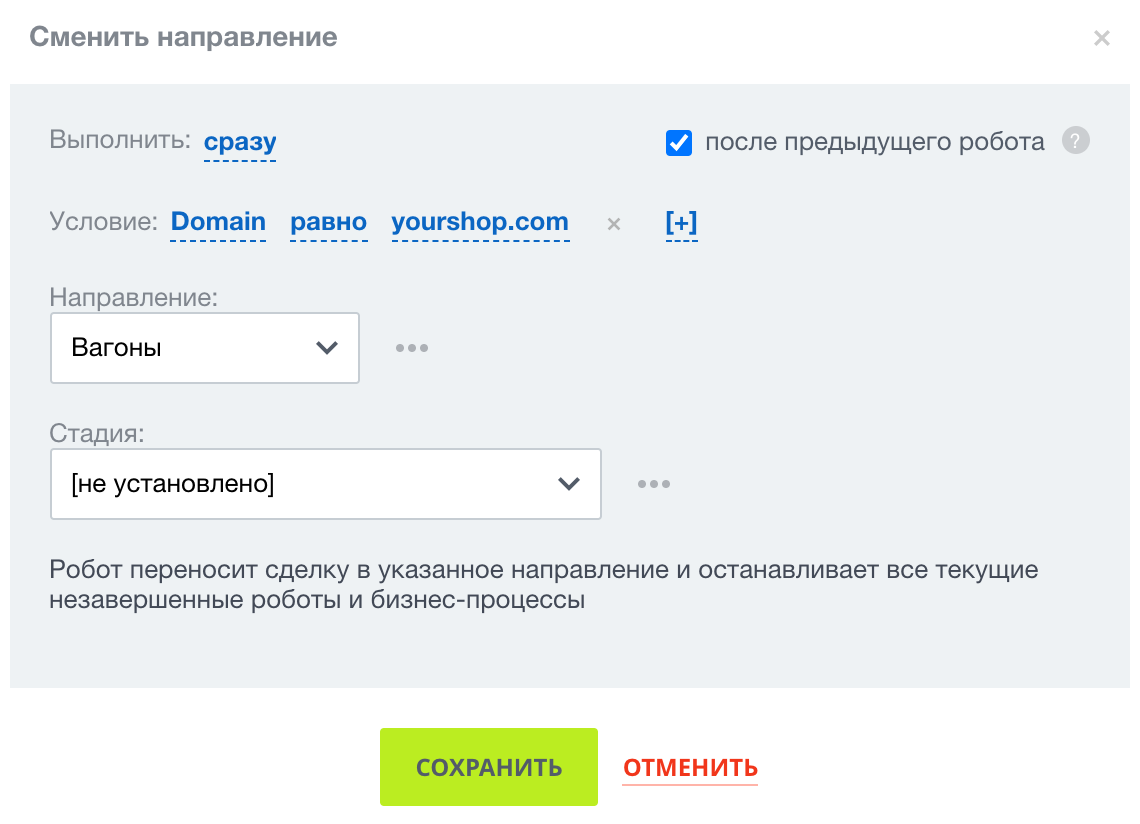Close the Сменить направление dialog
Image resolution: width=1140 pixels, height=824 pixels.
[1101, 38]
